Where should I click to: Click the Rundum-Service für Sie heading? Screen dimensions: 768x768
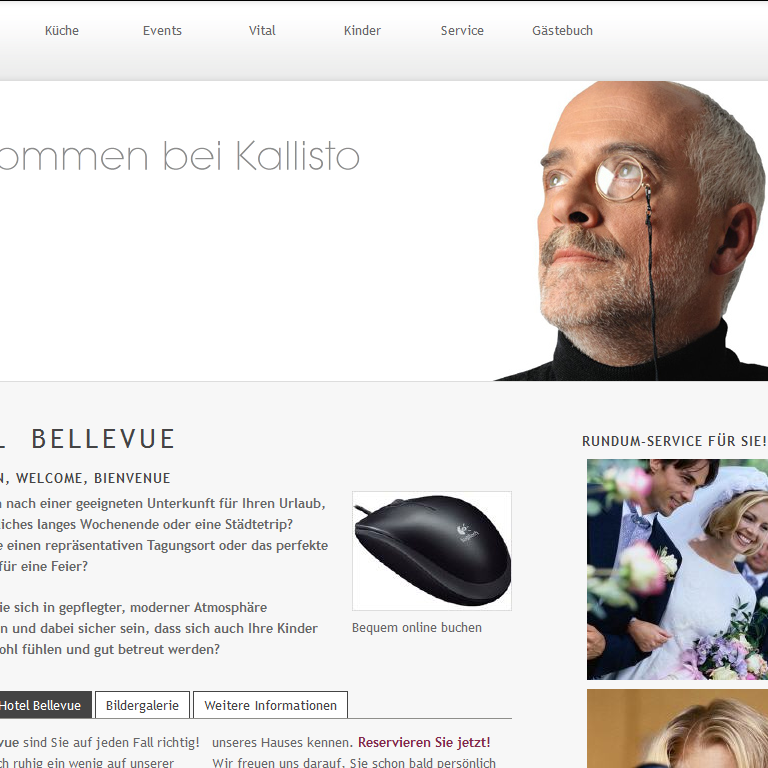coord(674,441)
